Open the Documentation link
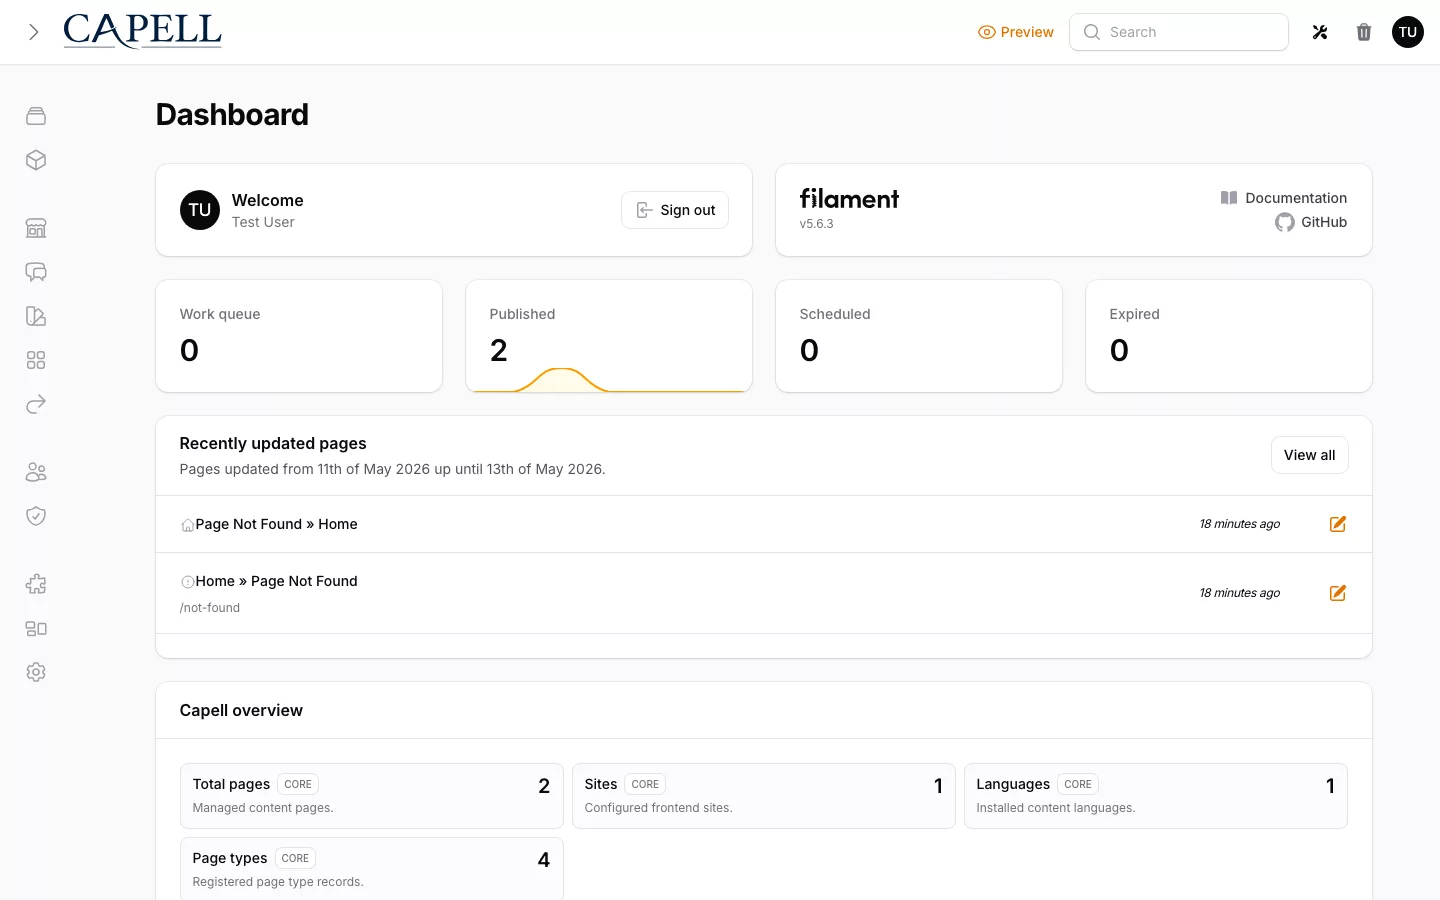Image resolution: width=1440 pixels, height=900 pixels. point(1284,198)
